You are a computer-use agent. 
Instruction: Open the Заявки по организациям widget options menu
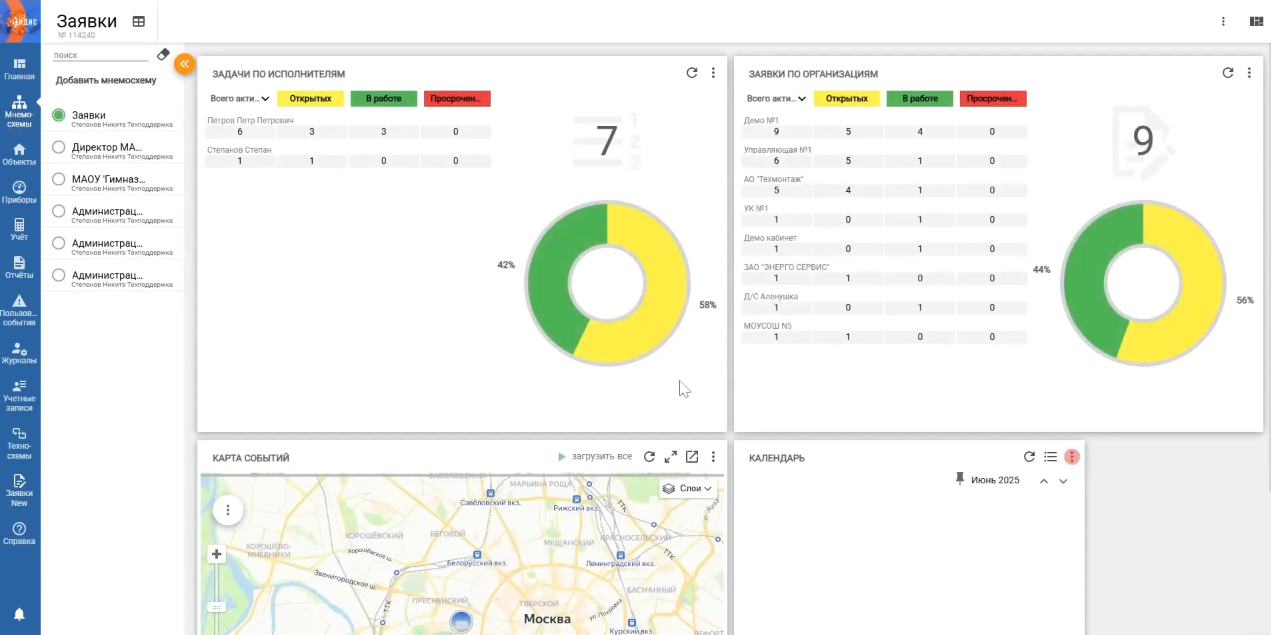pos(1249,73)
